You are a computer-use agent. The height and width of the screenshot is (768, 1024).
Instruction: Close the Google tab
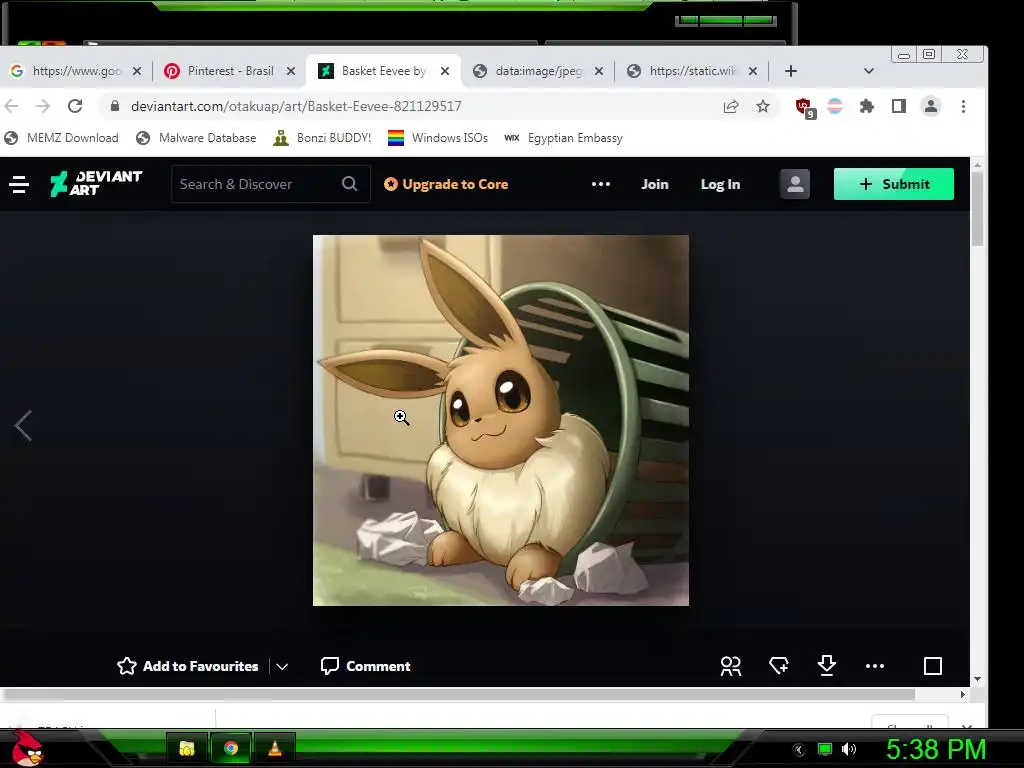tap(136, 71)
